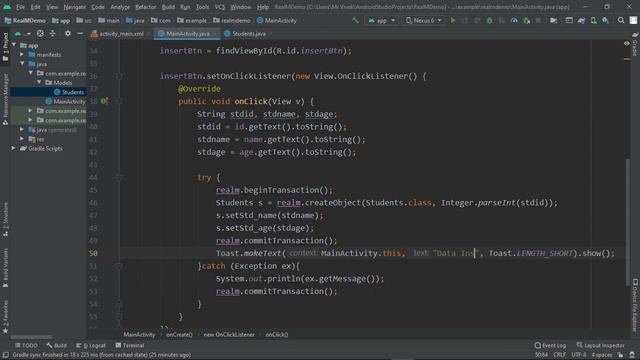
Task: Open the Profile app gauge icon
Action: coord(514,20)
